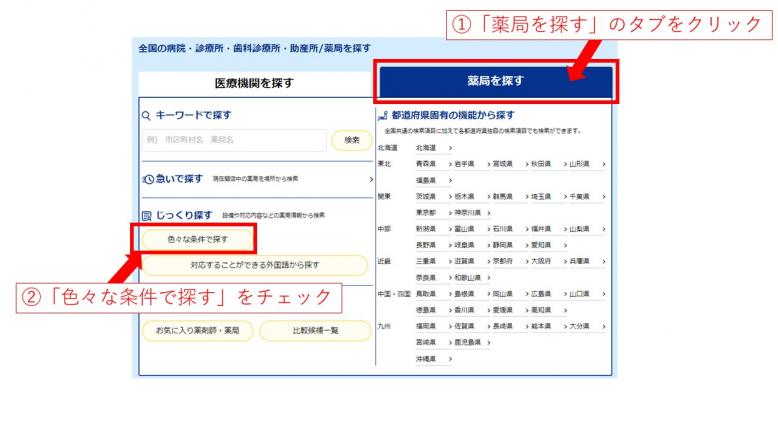778x438 pixels.
Task: Select 石川県 prefecture link
Action: pyautogui.click(x=511, y=229)
